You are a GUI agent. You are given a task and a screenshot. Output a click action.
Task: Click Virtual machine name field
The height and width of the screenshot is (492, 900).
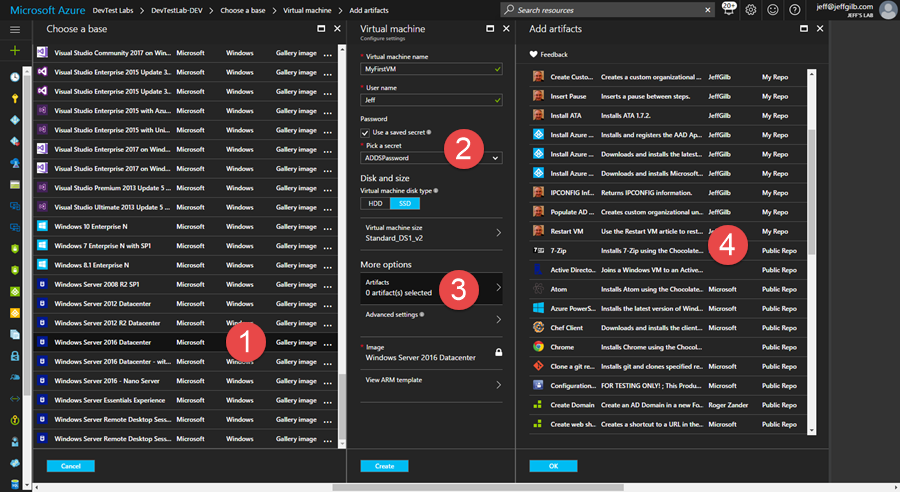(x=432, y=69)
